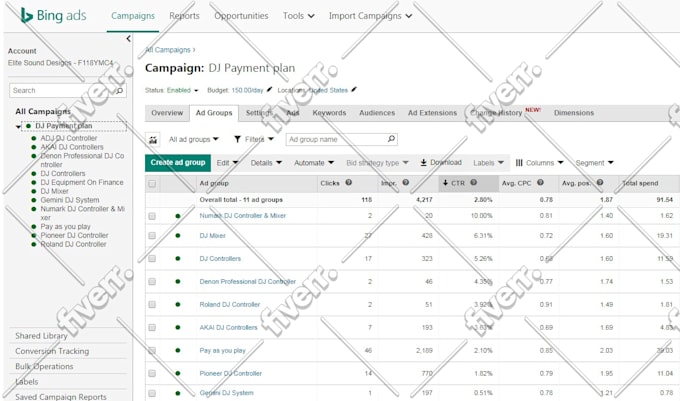Open the Import Campaigns dropdown

coord(370,16)
